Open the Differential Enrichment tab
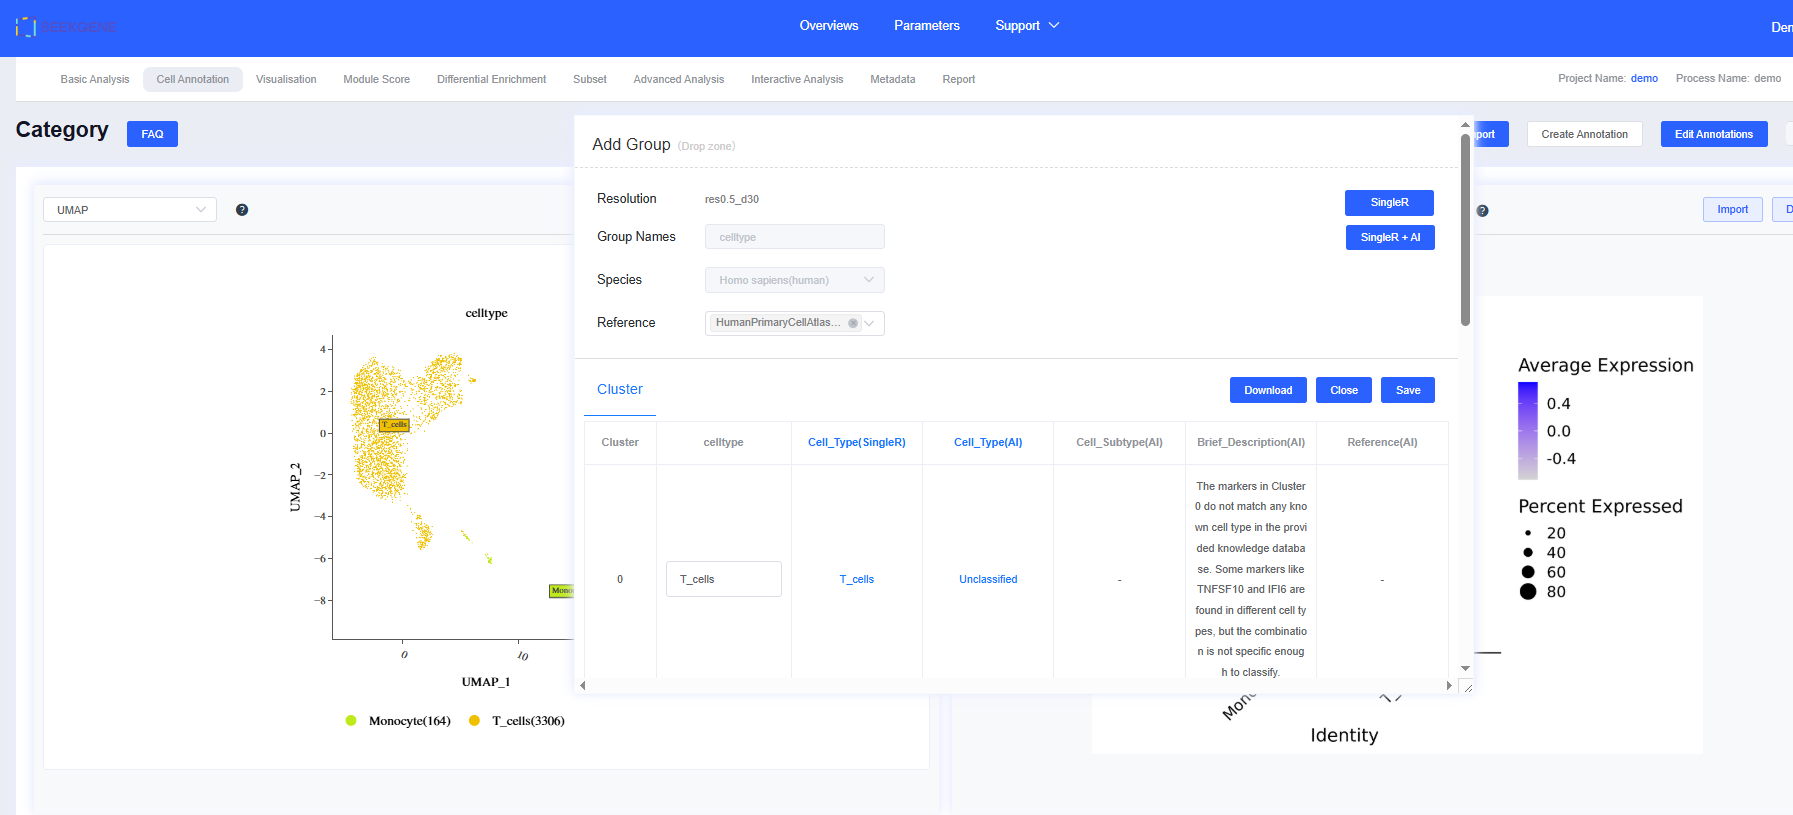The width and height of the screenshot is (1793, 815). pyautogui.click(x=491, y=79)
